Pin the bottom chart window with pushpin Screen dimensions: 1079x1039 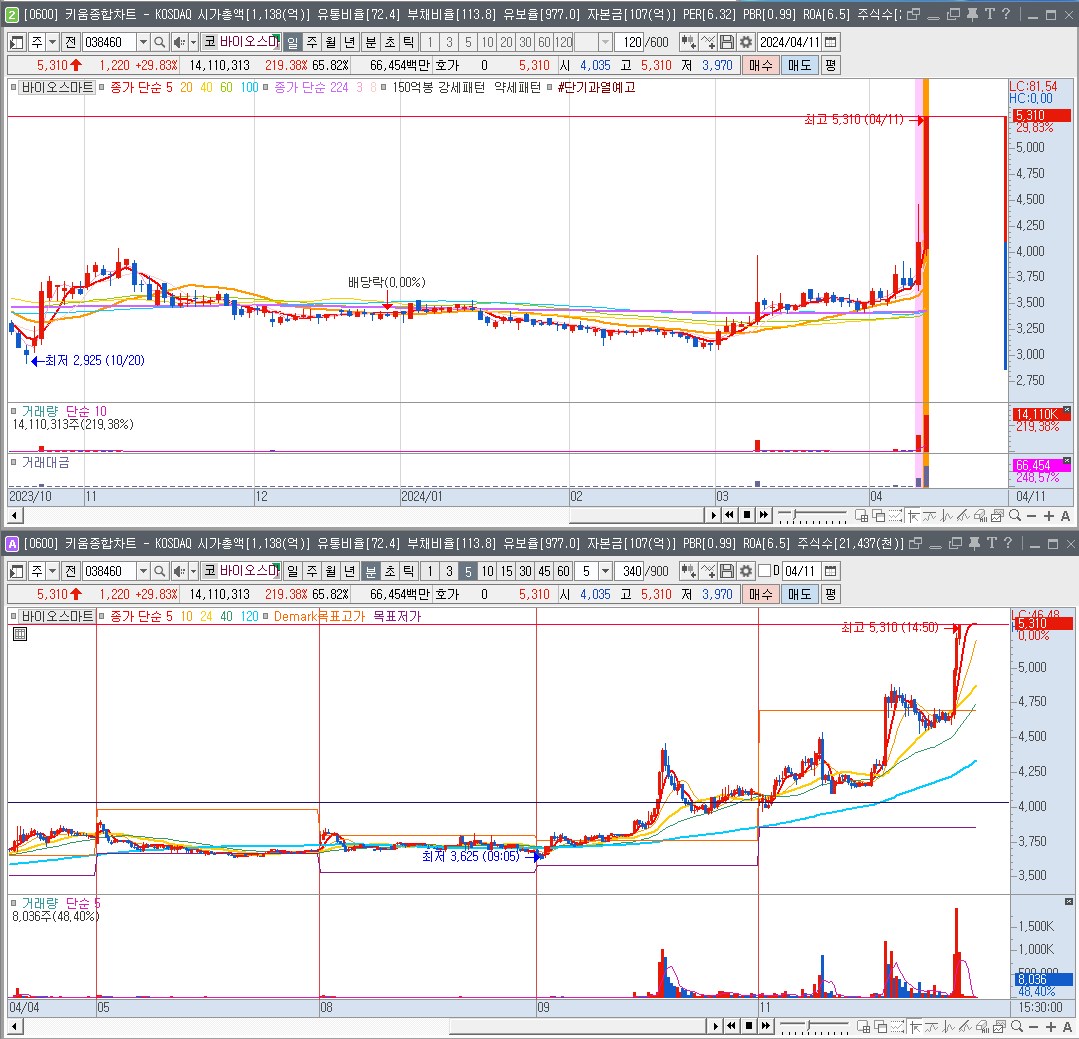[x=974, y=544]
